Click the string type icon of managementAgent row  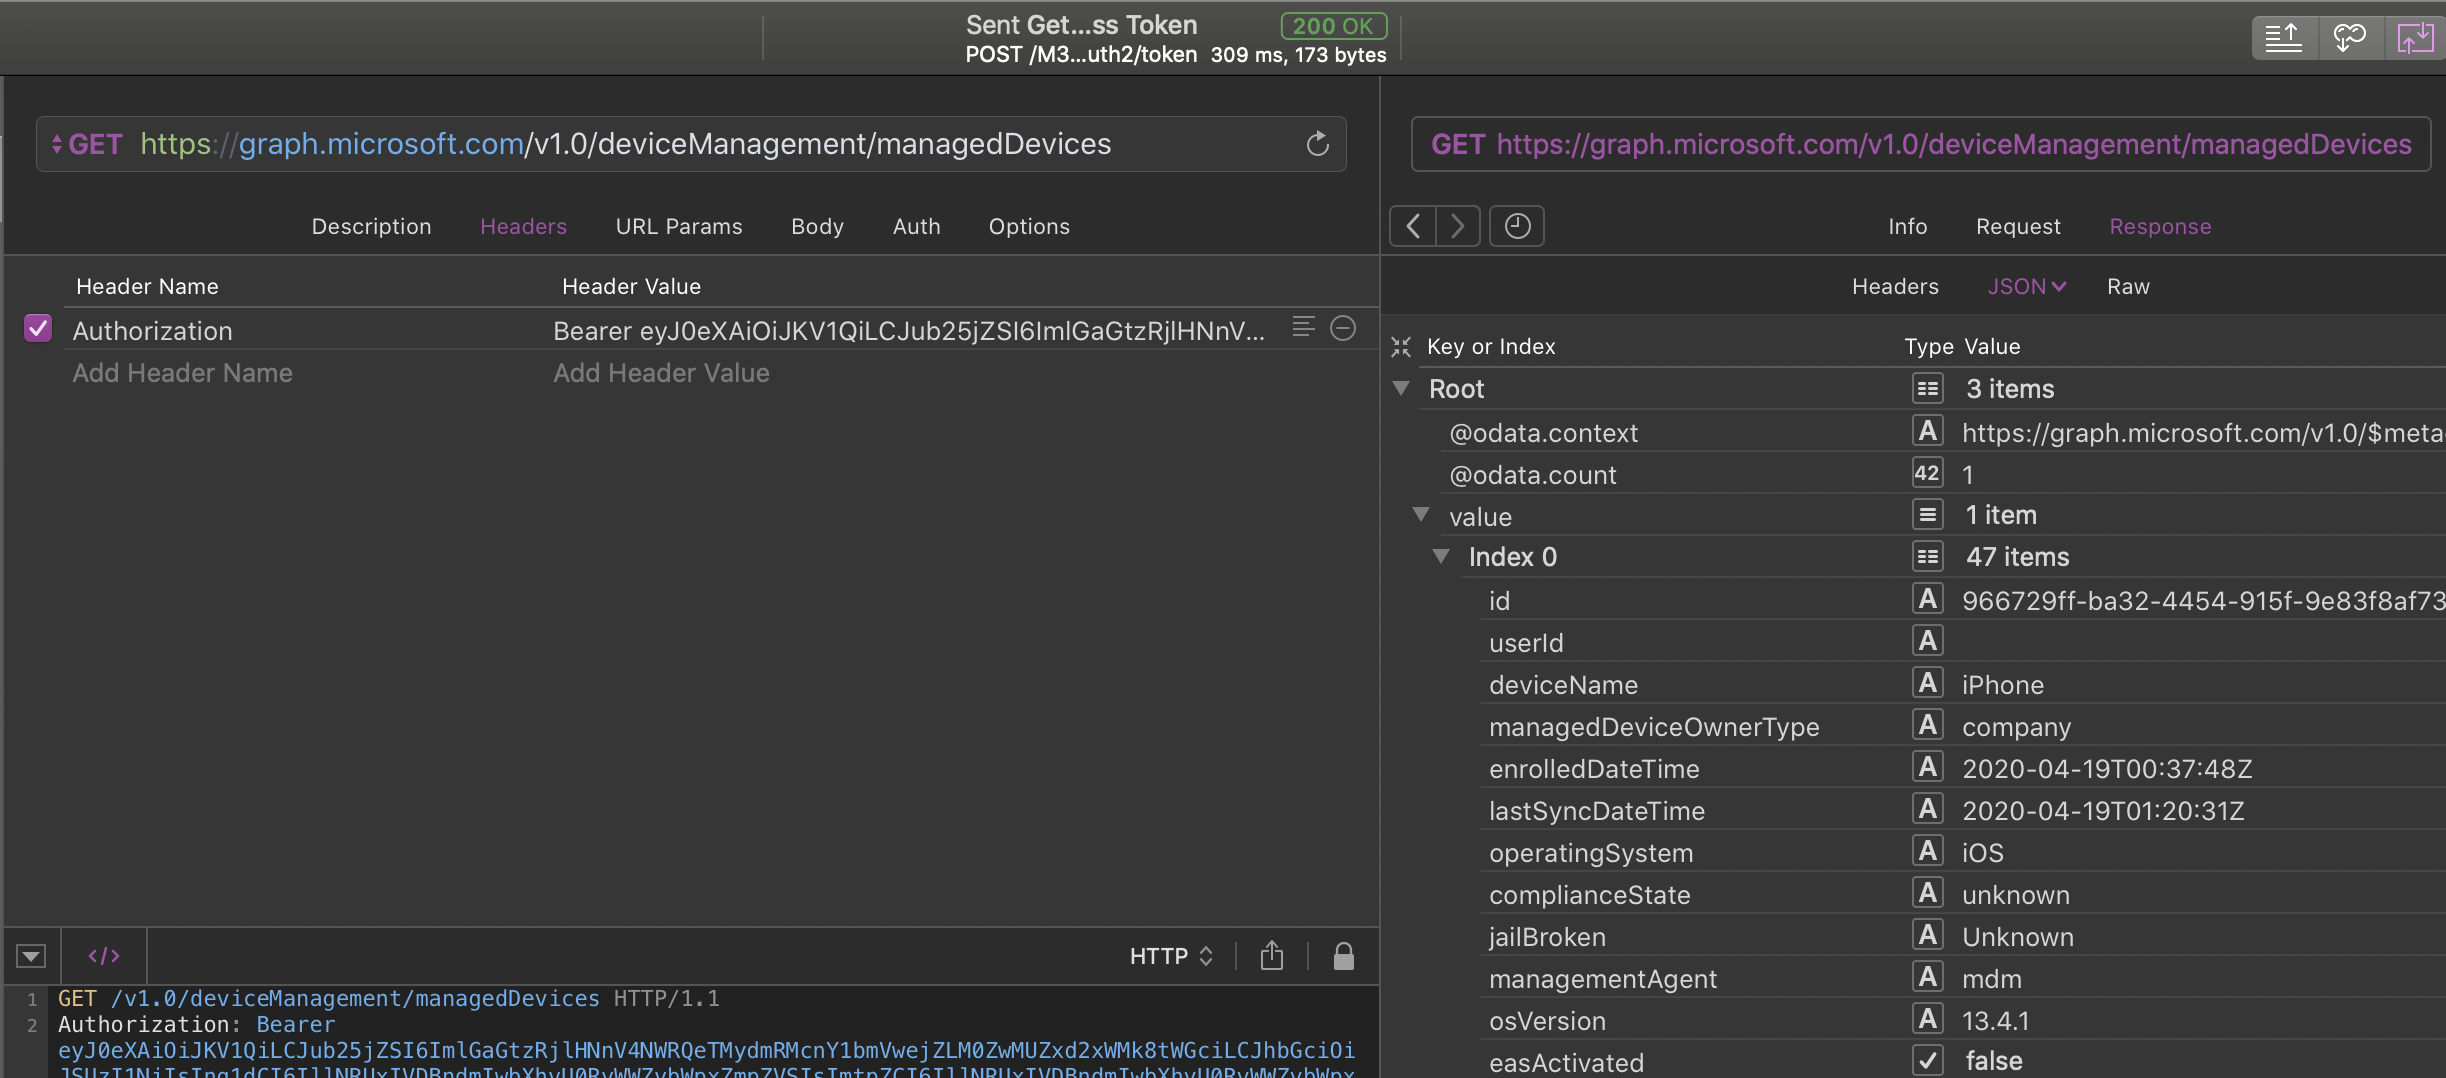(1927, 977)
